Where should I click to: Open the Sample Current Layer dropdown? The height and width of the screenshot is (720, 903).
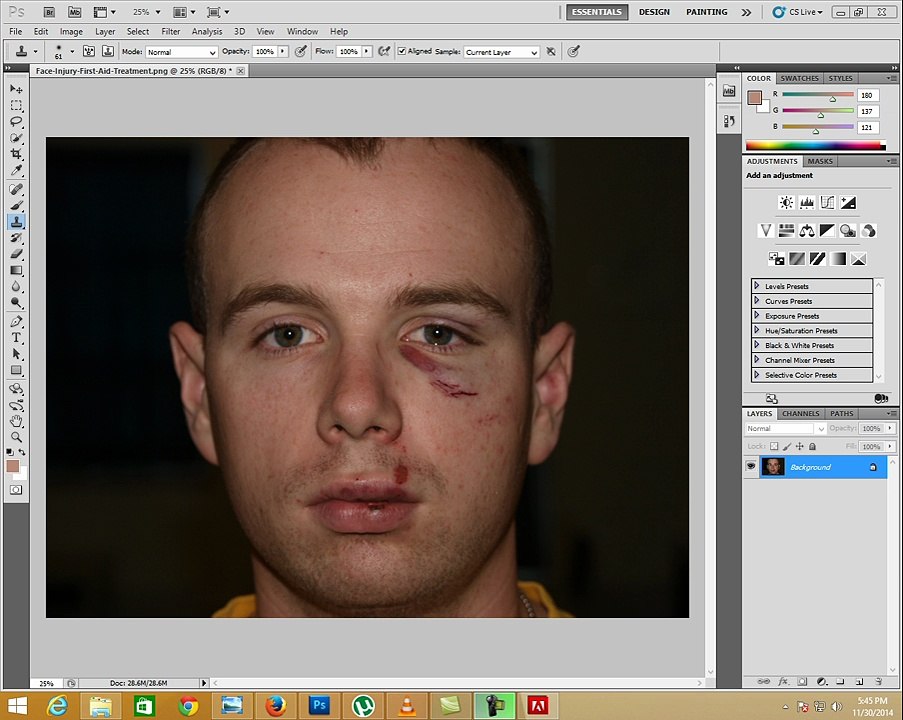[x=501, y=52]
